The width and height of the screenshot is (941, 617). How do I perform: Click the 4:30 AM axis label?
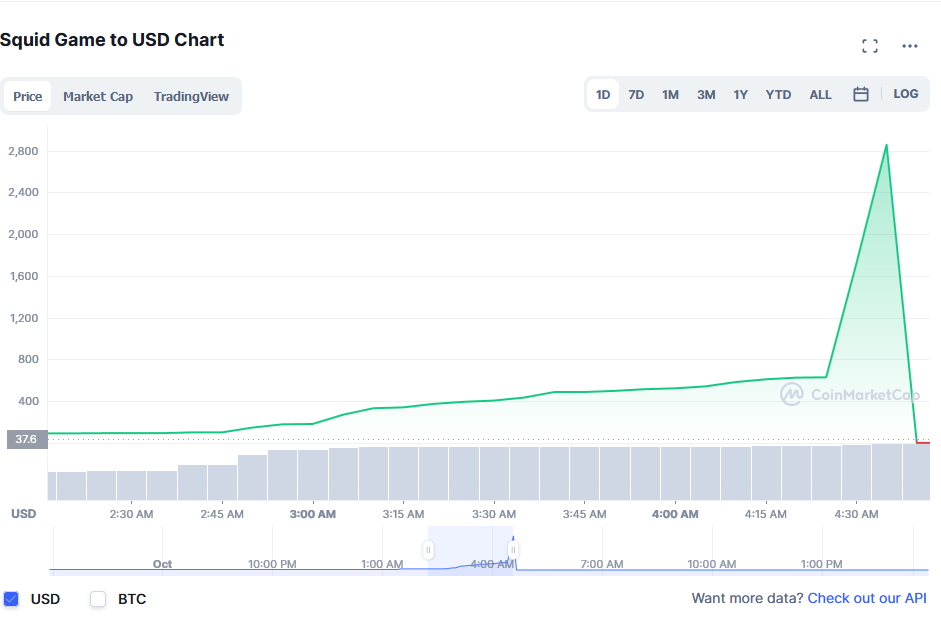[856, 514]
